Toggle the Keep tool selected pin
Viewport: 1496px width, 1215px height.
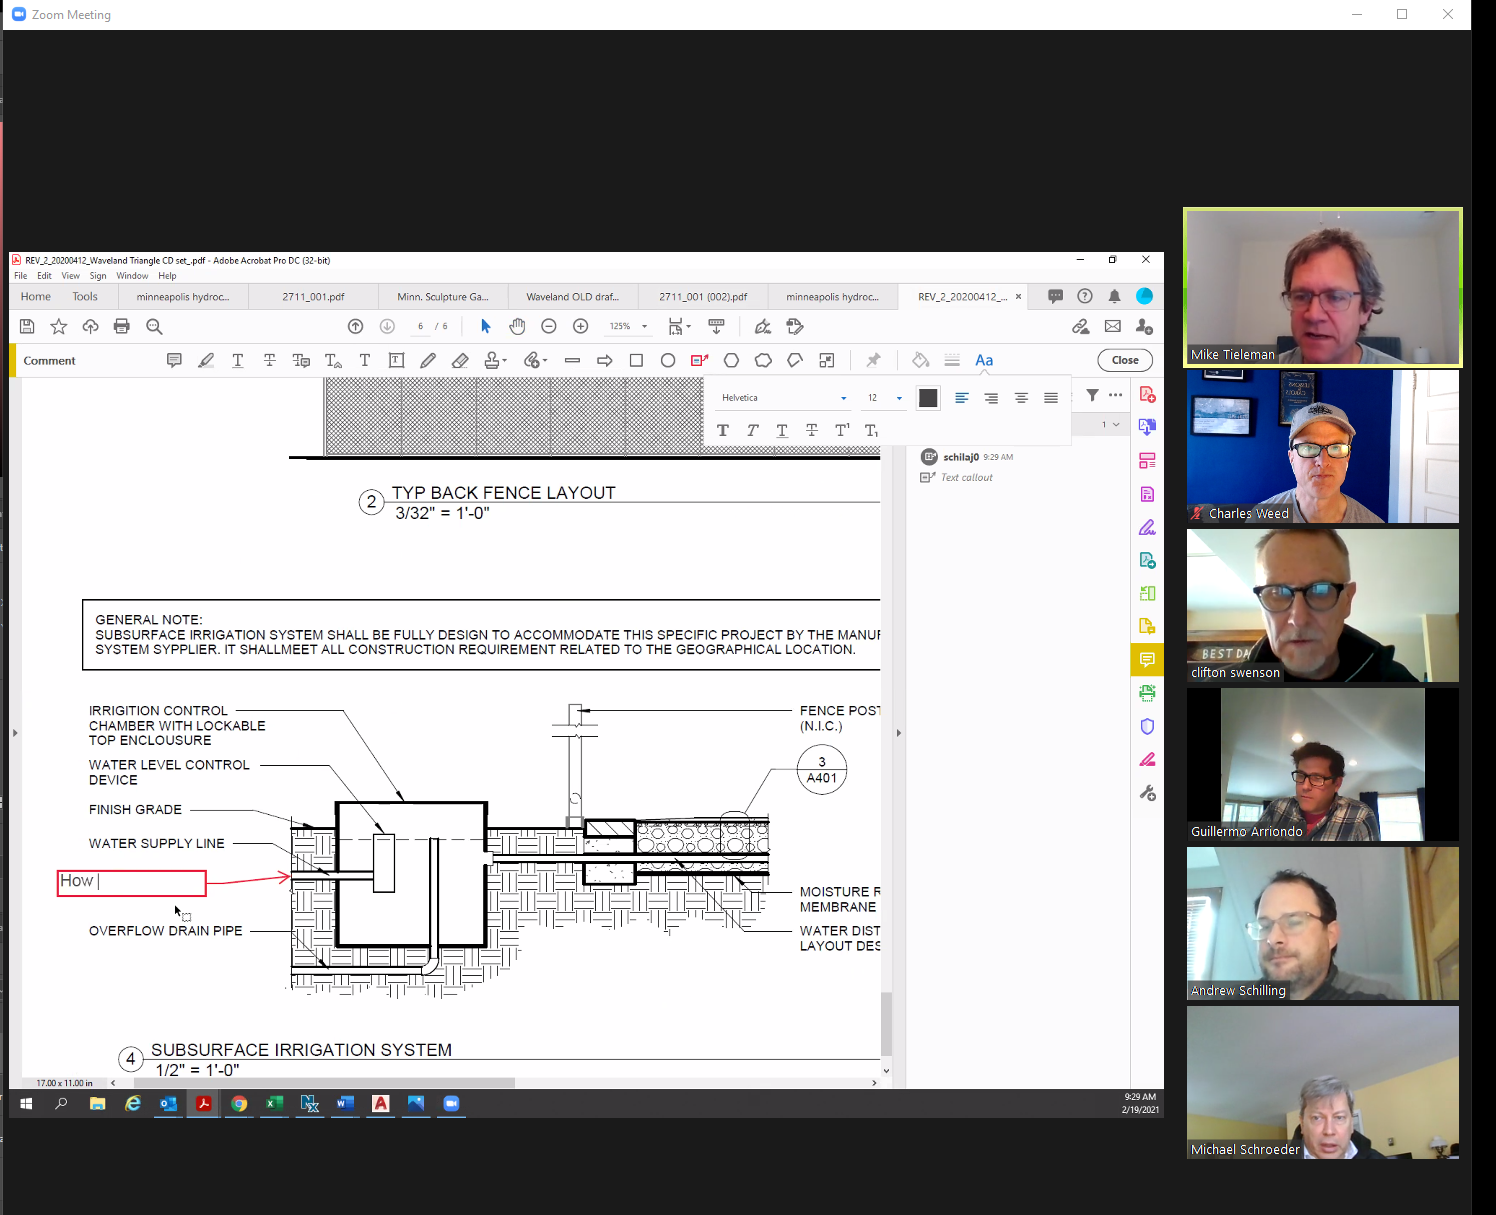(x=873, y=360)
